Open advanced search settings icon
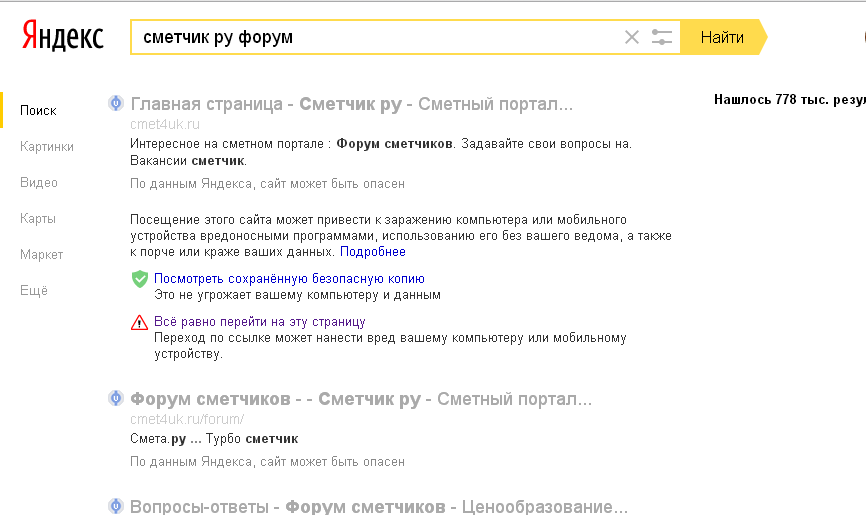This screenshot has height=515, width=866. [x=662, y=38]
